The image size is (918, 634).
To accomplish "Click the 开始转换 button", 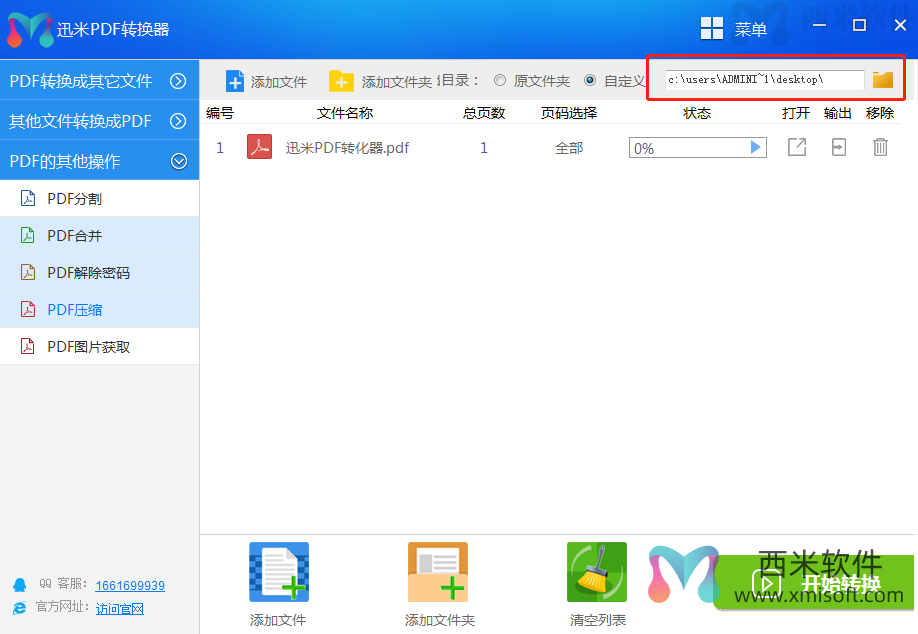I will point(815,583).
